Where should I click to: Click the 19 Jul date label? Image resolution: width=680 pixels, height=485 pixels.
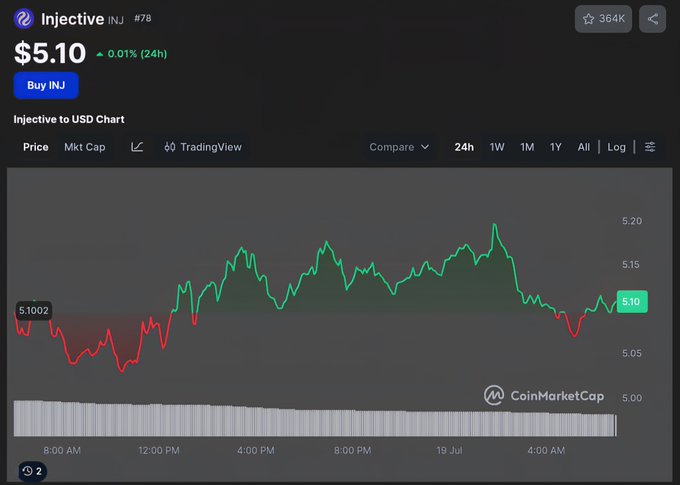pyautogui.click(x=449, y=450)
